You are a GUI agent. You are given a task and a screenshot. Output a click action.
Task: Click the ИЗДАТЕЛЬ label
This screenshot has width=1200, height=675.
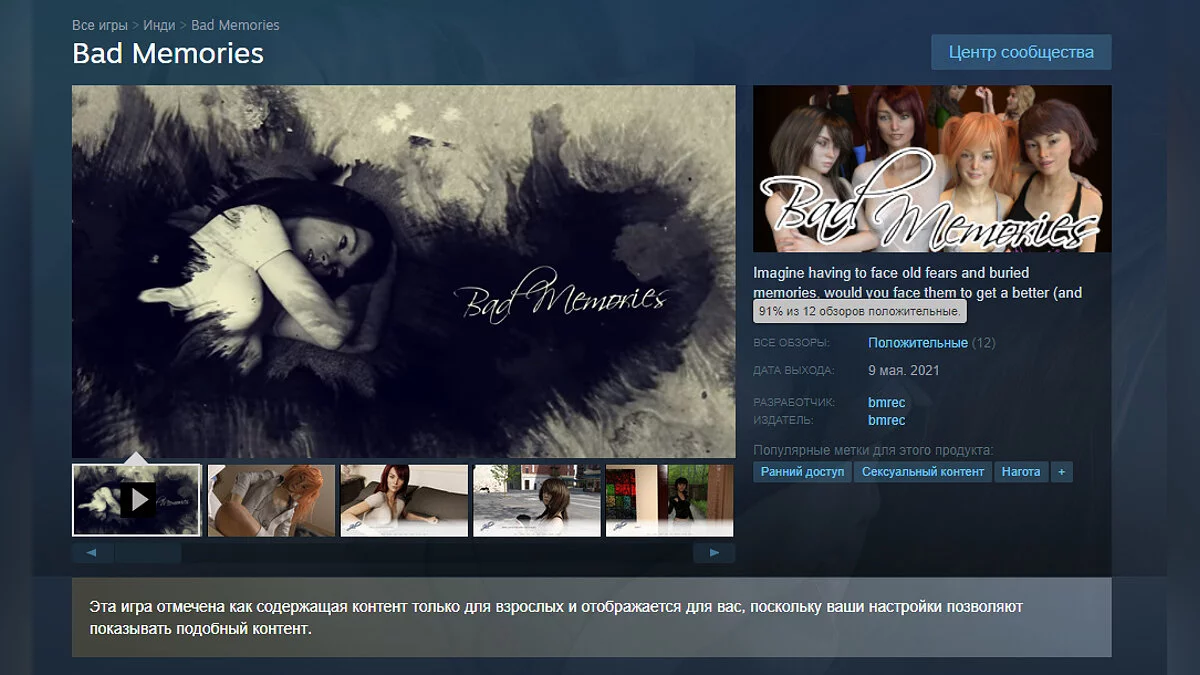coord(783,421)
